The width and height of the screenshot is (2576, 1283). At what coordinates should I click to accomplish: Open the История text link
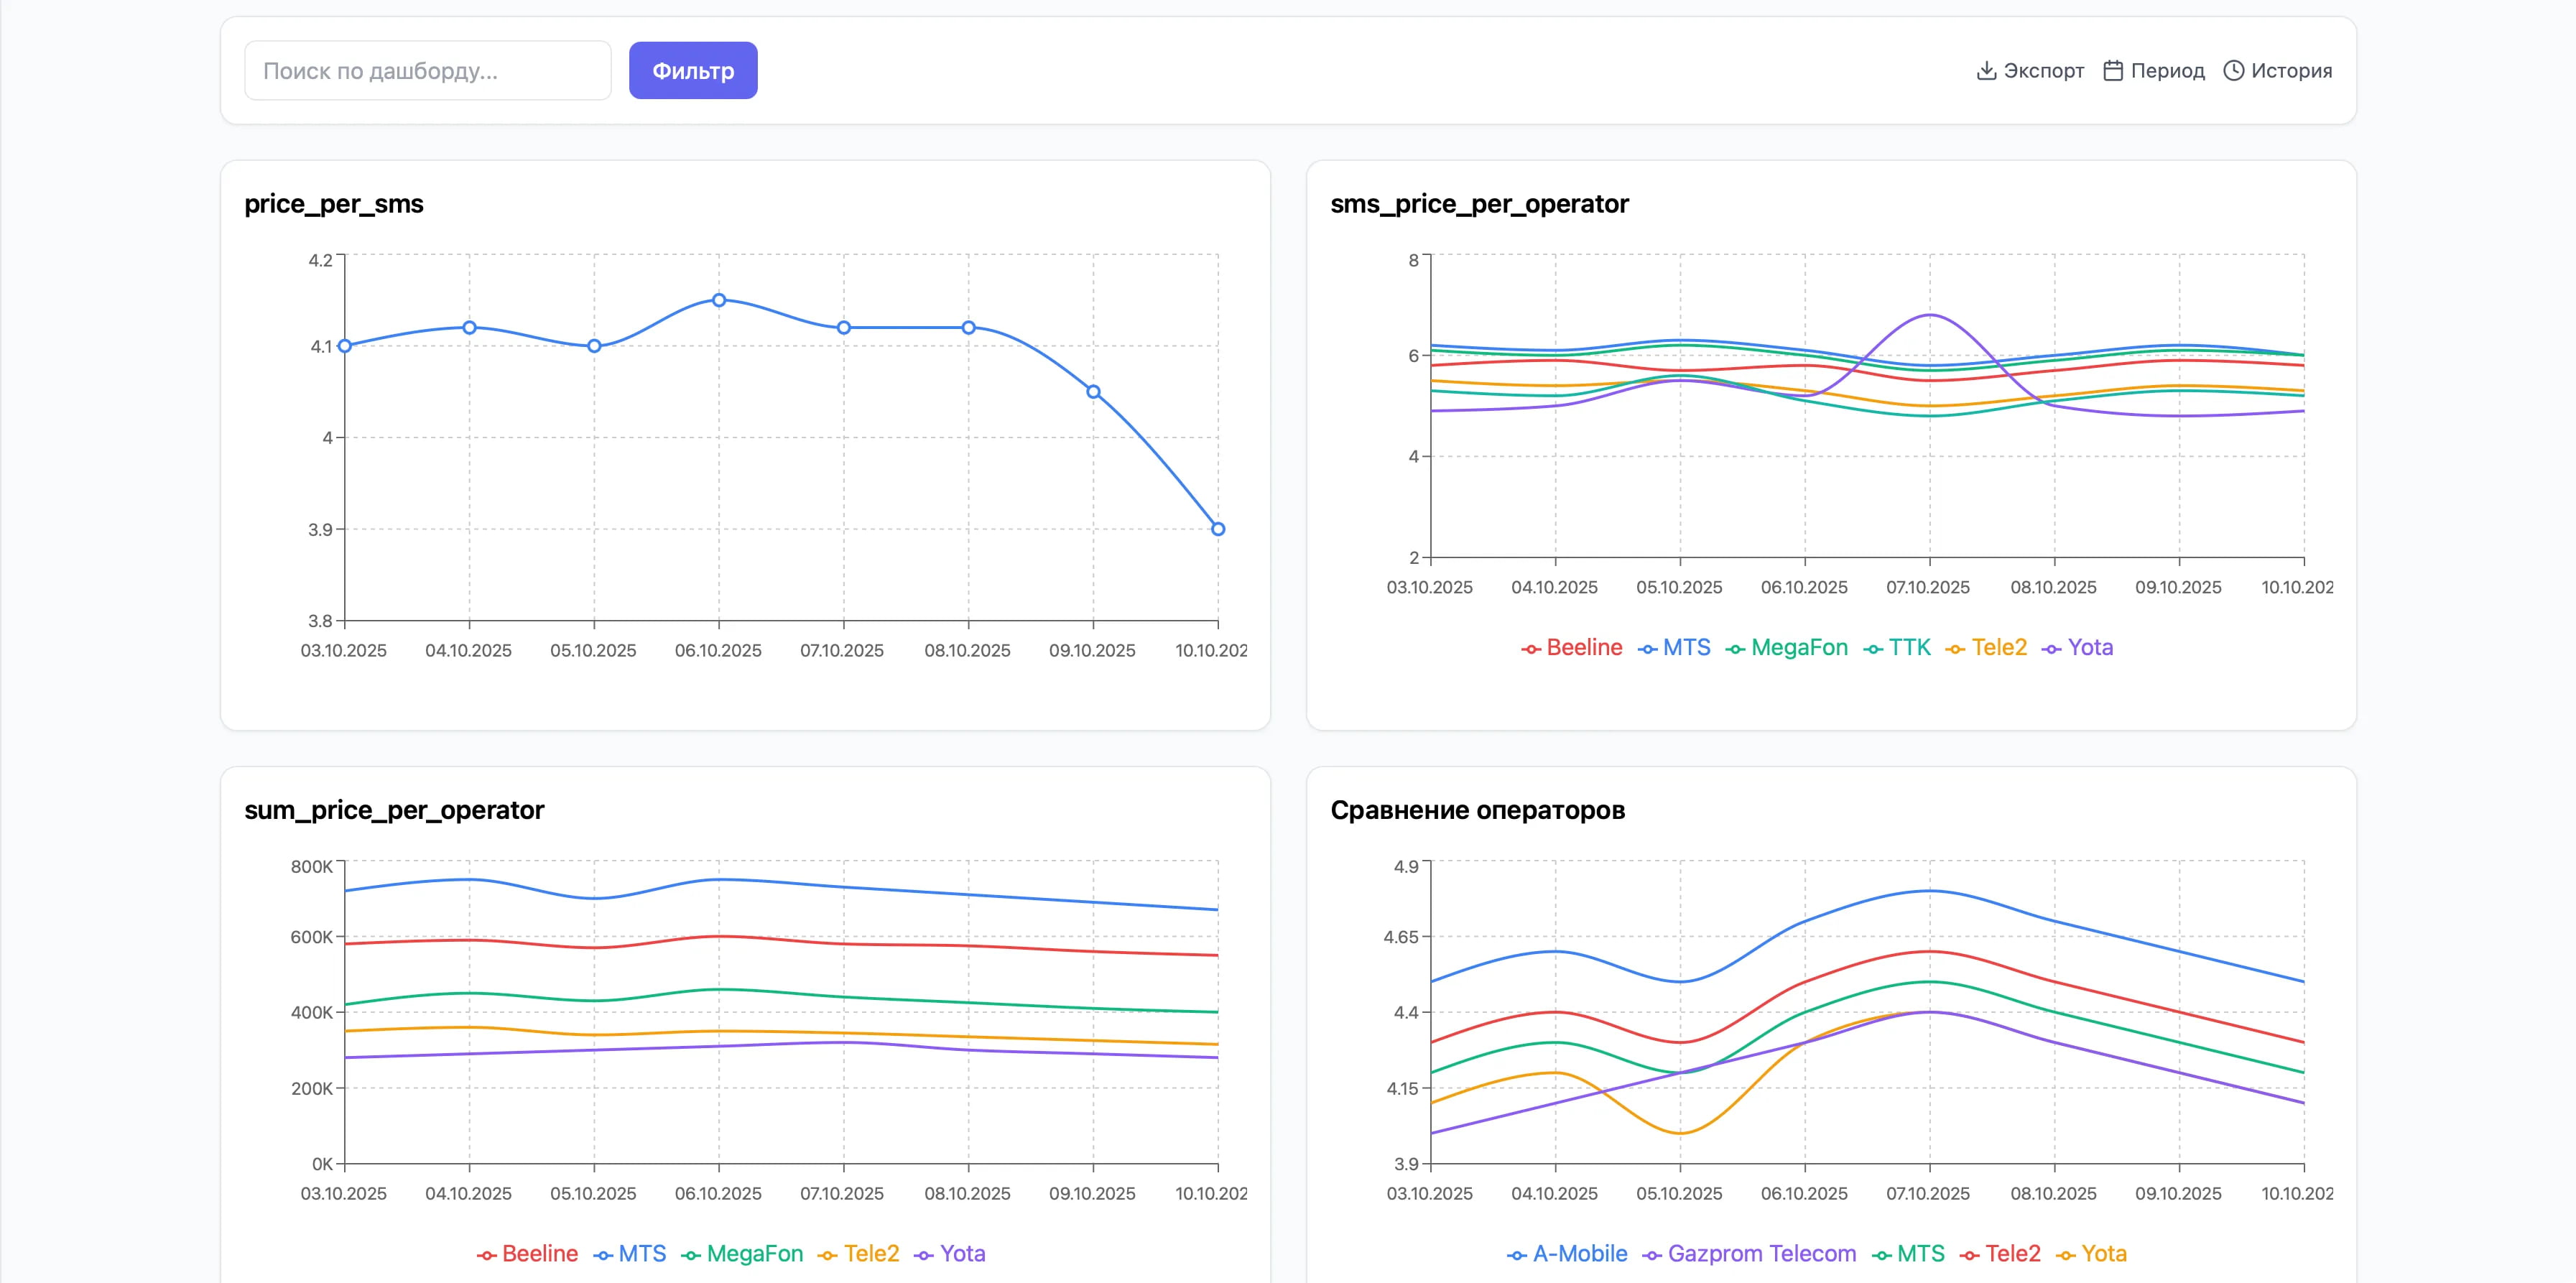(2291, 71)
